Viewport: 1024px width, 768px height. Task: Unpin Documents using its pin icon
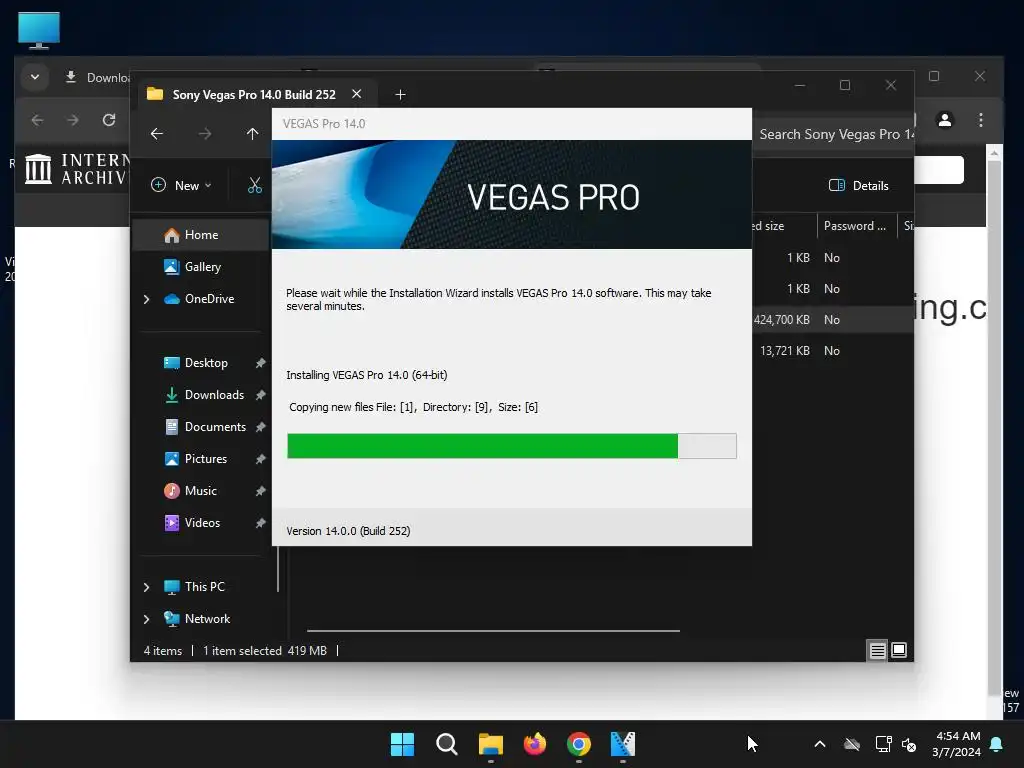261,427
